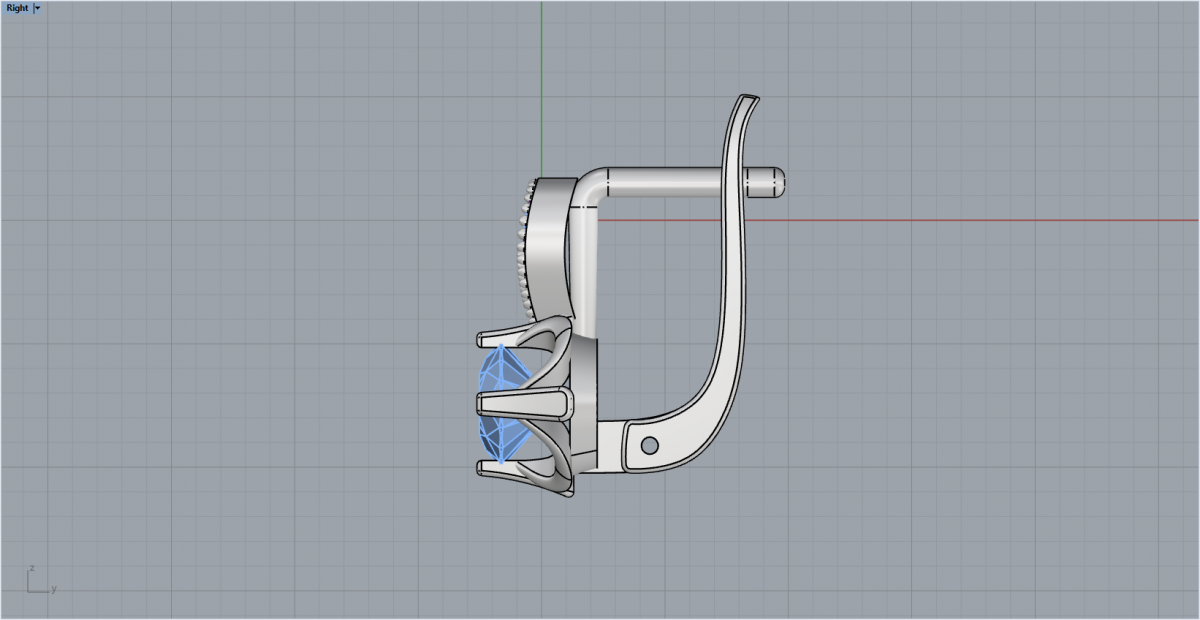Open the Right viewport dropdown arrow
Viewport: 1200px width, 620px height.
point(37,8)
